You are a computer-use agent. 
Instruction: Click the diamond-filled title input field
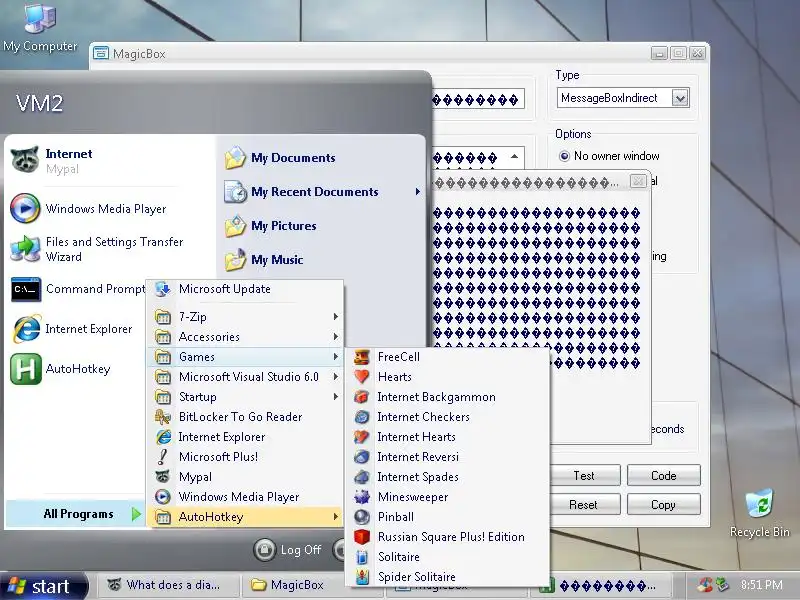(x=478, y=99)
